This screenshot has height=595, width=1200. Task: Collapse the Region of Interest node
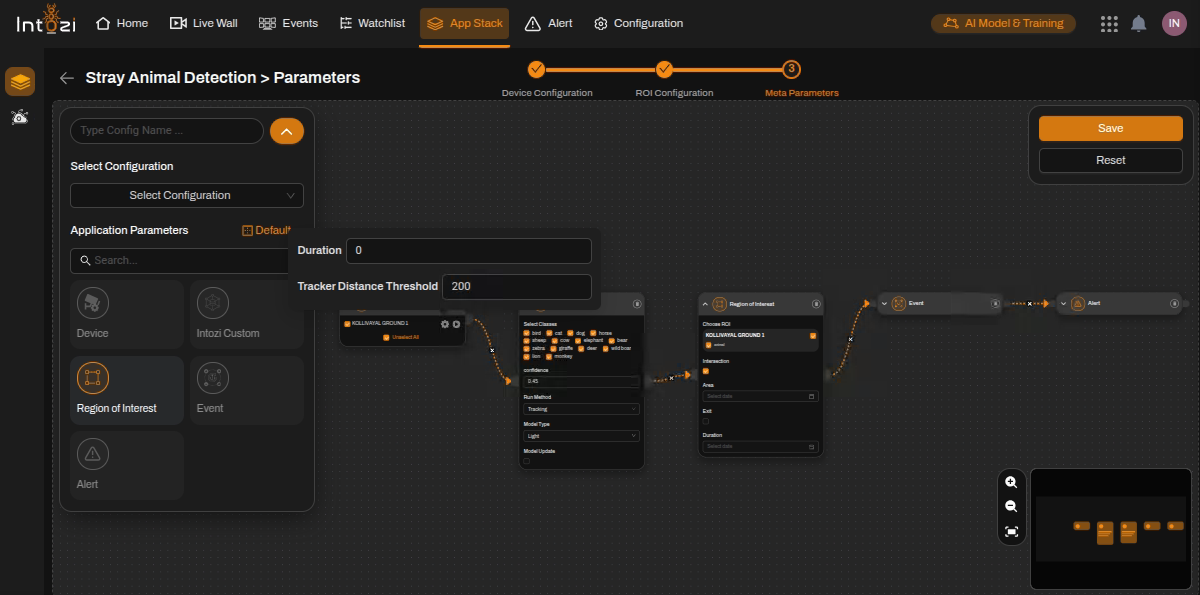click(x=705, y=304)
